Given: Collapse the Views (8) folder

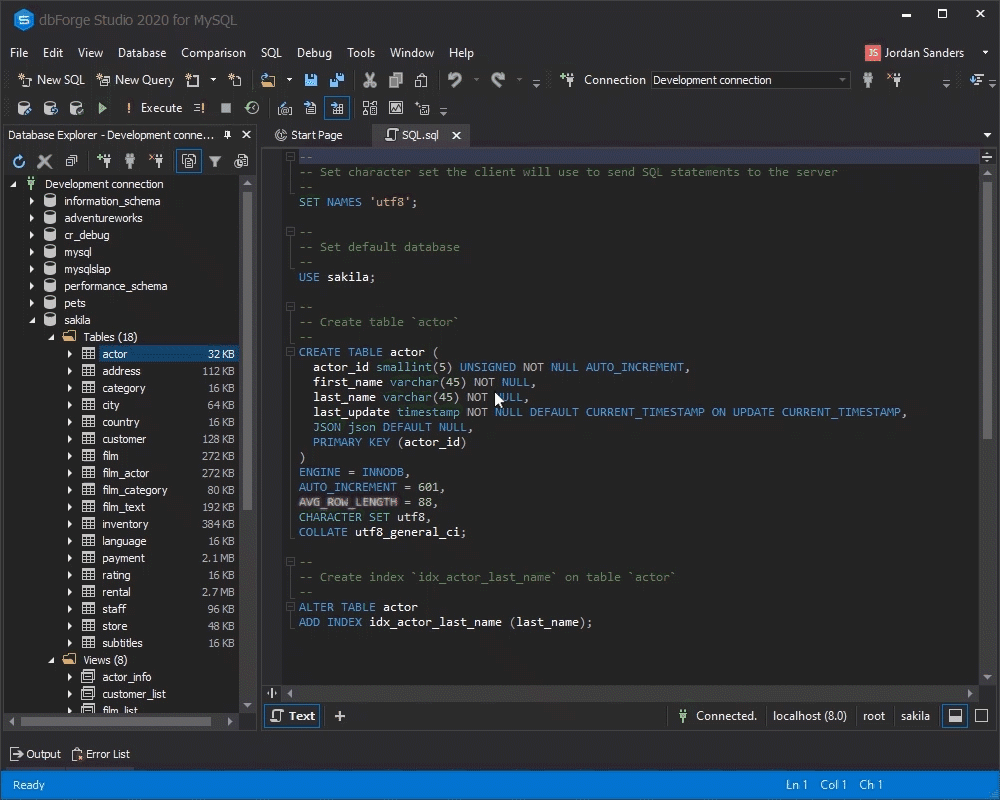Looking at the screenshot, I should tap(52, 660).
